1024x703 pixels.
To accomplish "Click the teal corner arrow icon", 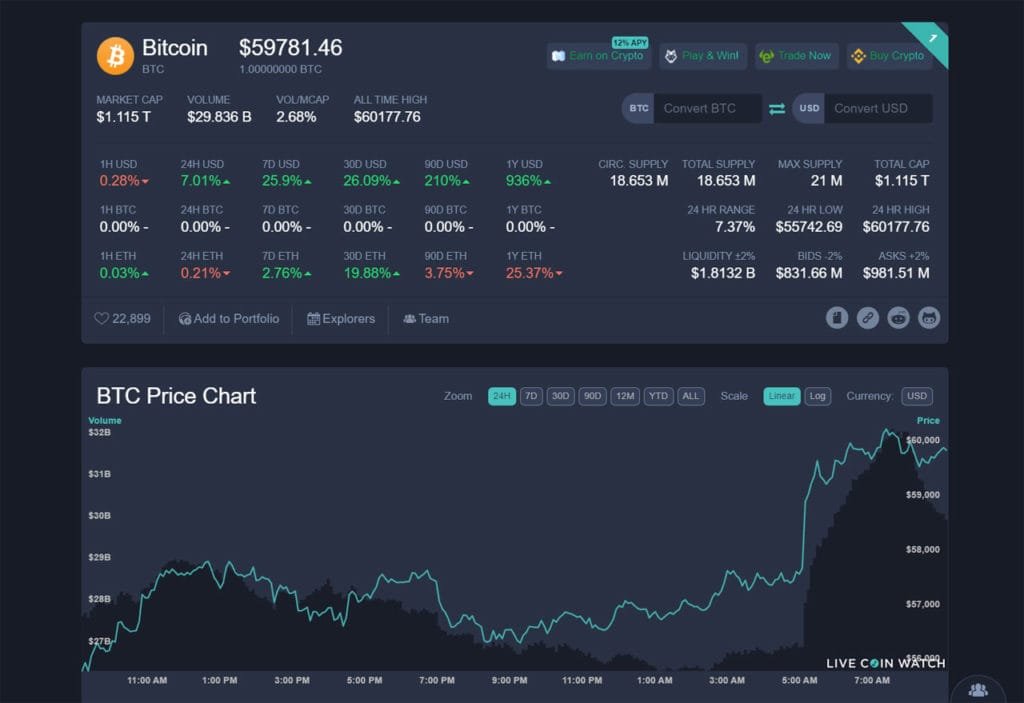I will 932,37.
